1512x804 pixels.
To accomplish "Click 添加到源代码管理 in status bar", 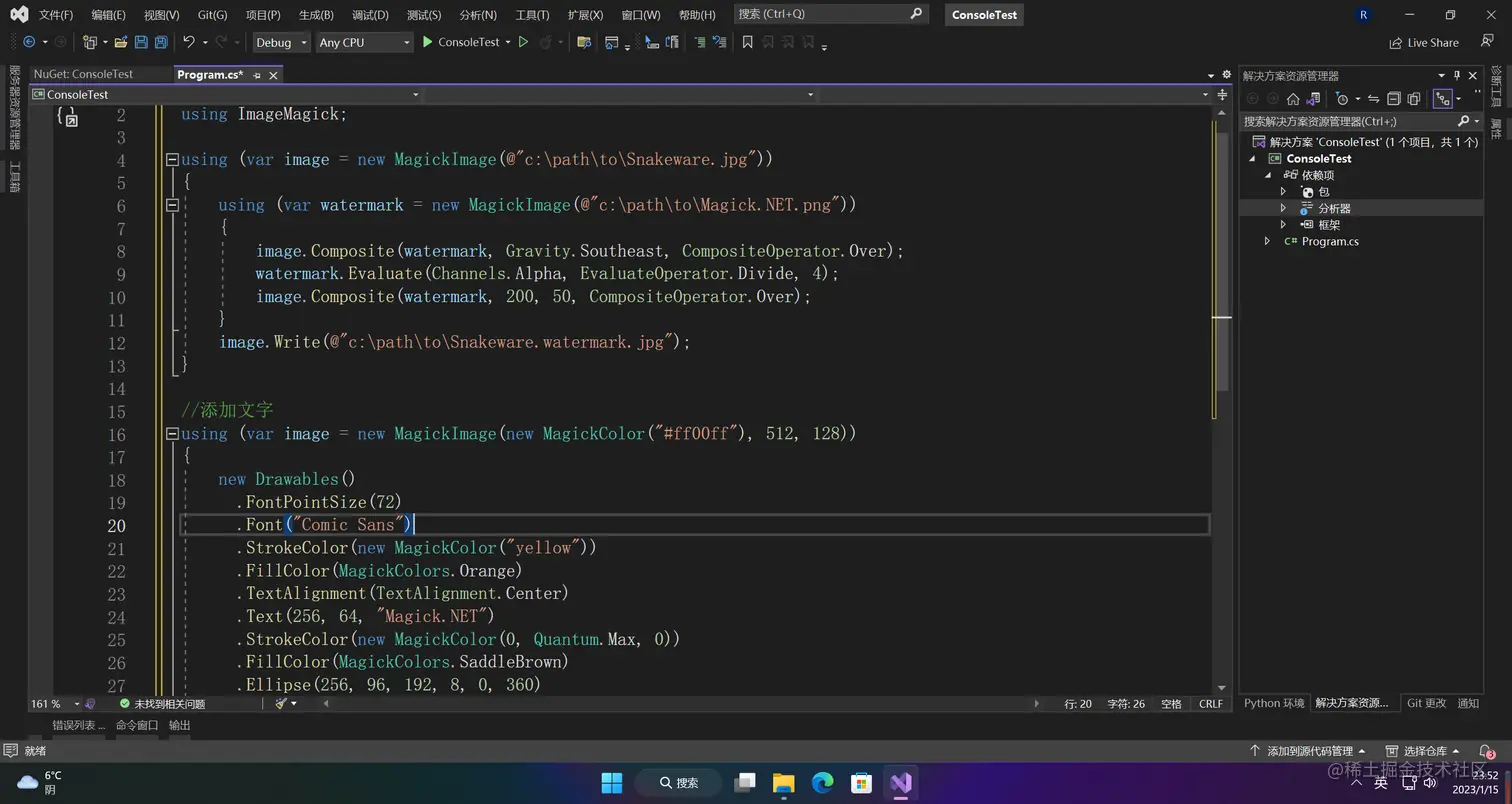I will click(1306, 751).
